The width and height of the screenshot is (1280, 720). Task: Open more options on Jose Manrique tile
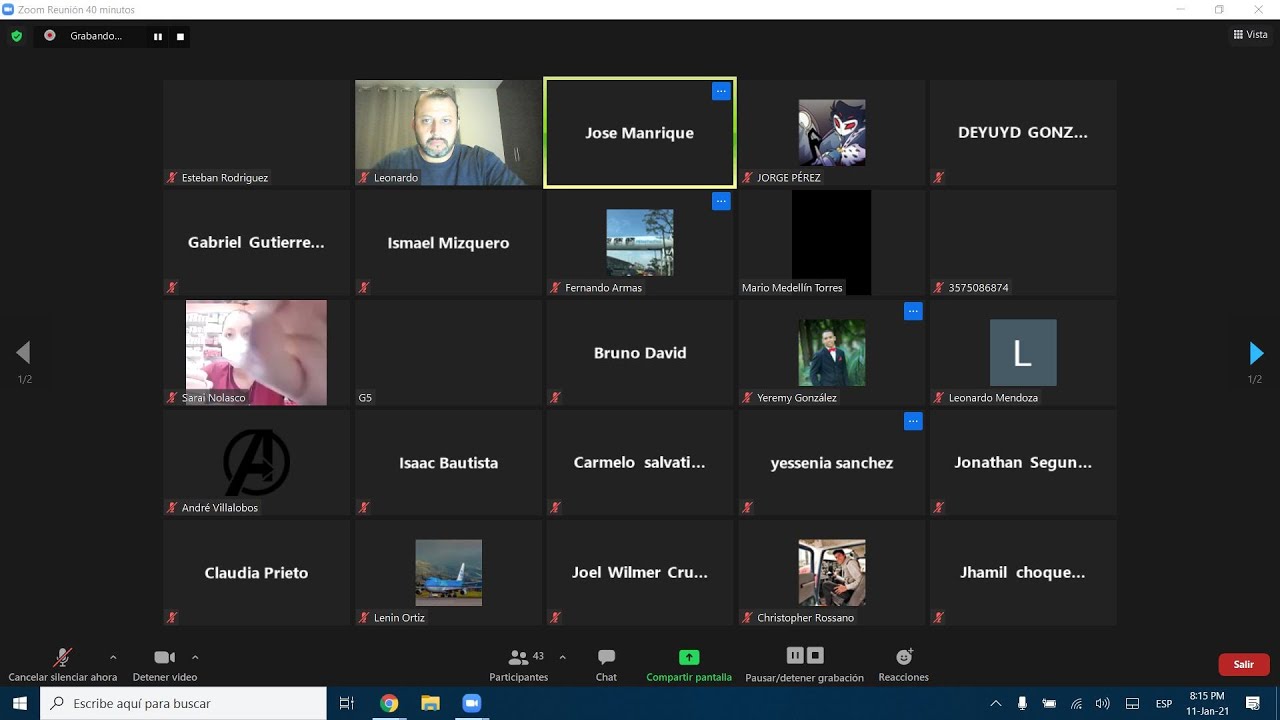click(x=721, y=91)
